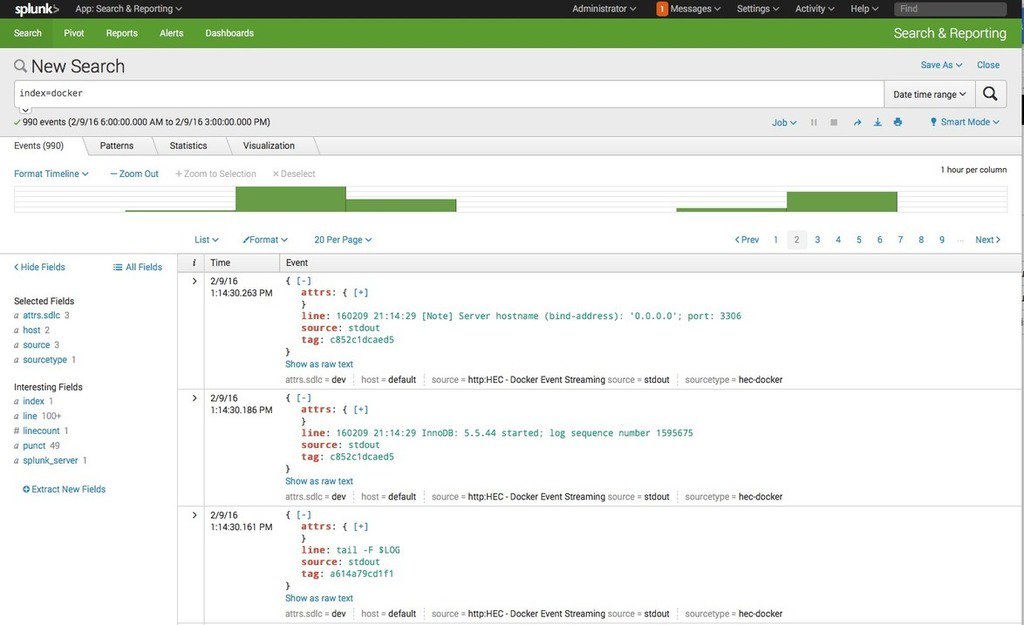The image size is (1024, 625).
Task: Pause the running search job
Action: coord(814,122)
